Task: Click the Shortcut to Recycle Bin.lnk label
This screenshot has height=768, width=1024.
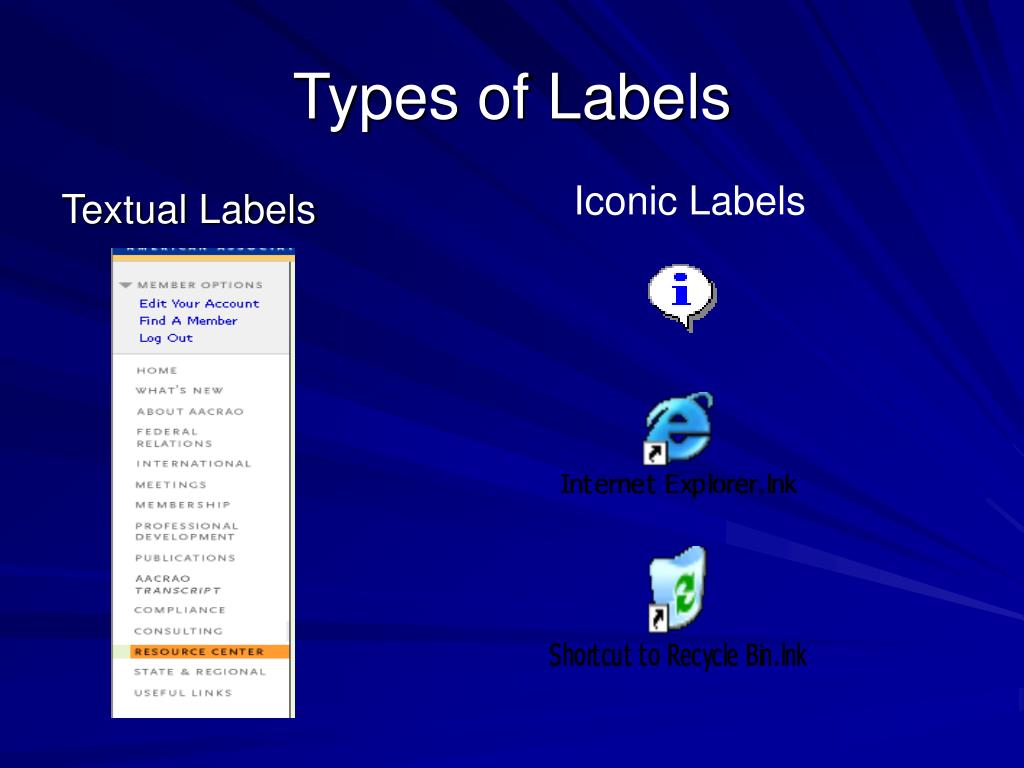Action: click(x=678, y=656)
